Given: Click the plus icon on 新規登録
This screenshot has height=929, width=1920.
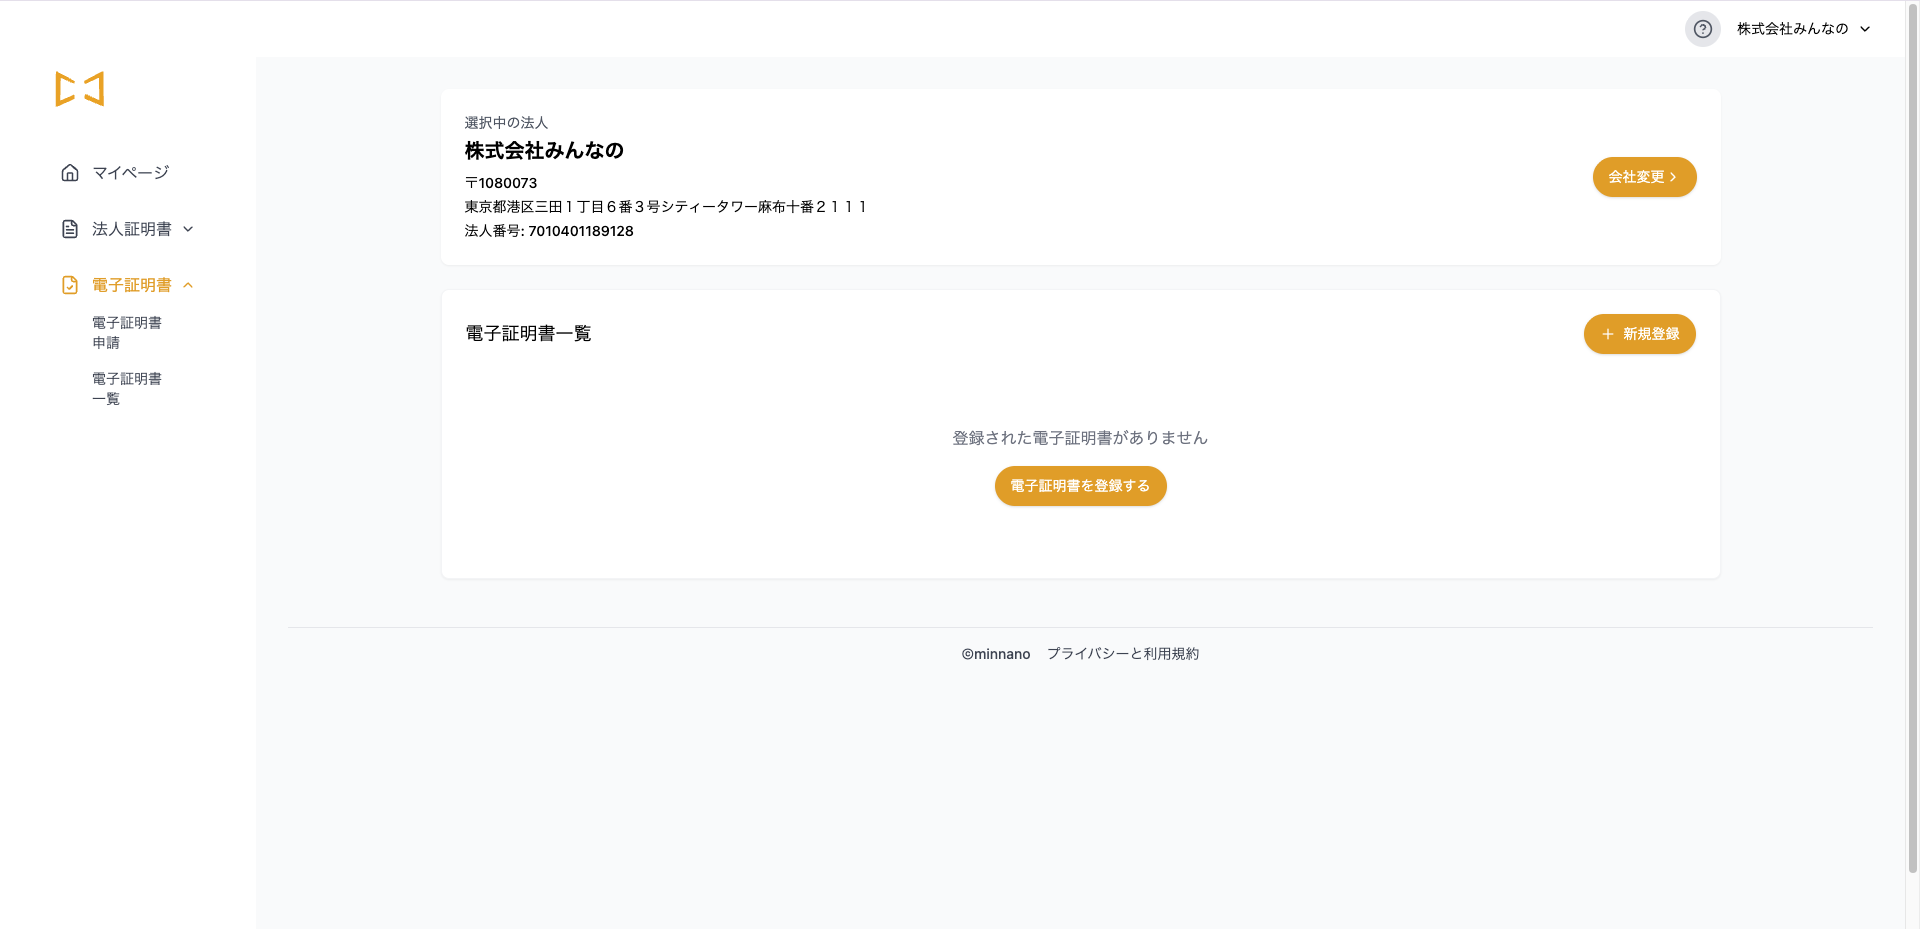Looking at the screenshot, I should [x=1608, y=334].
